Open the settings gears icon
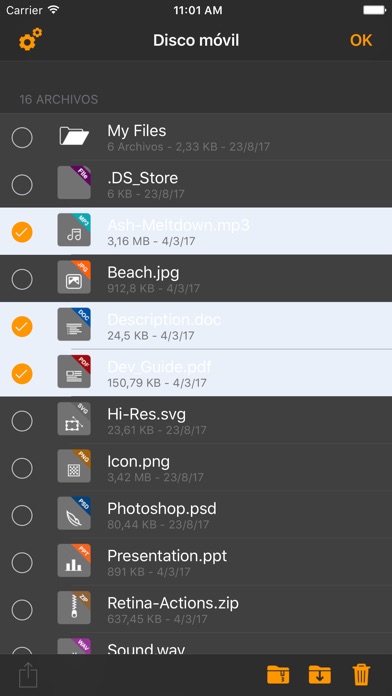Screen dimensions: 392x696 [x=30, y=40]
